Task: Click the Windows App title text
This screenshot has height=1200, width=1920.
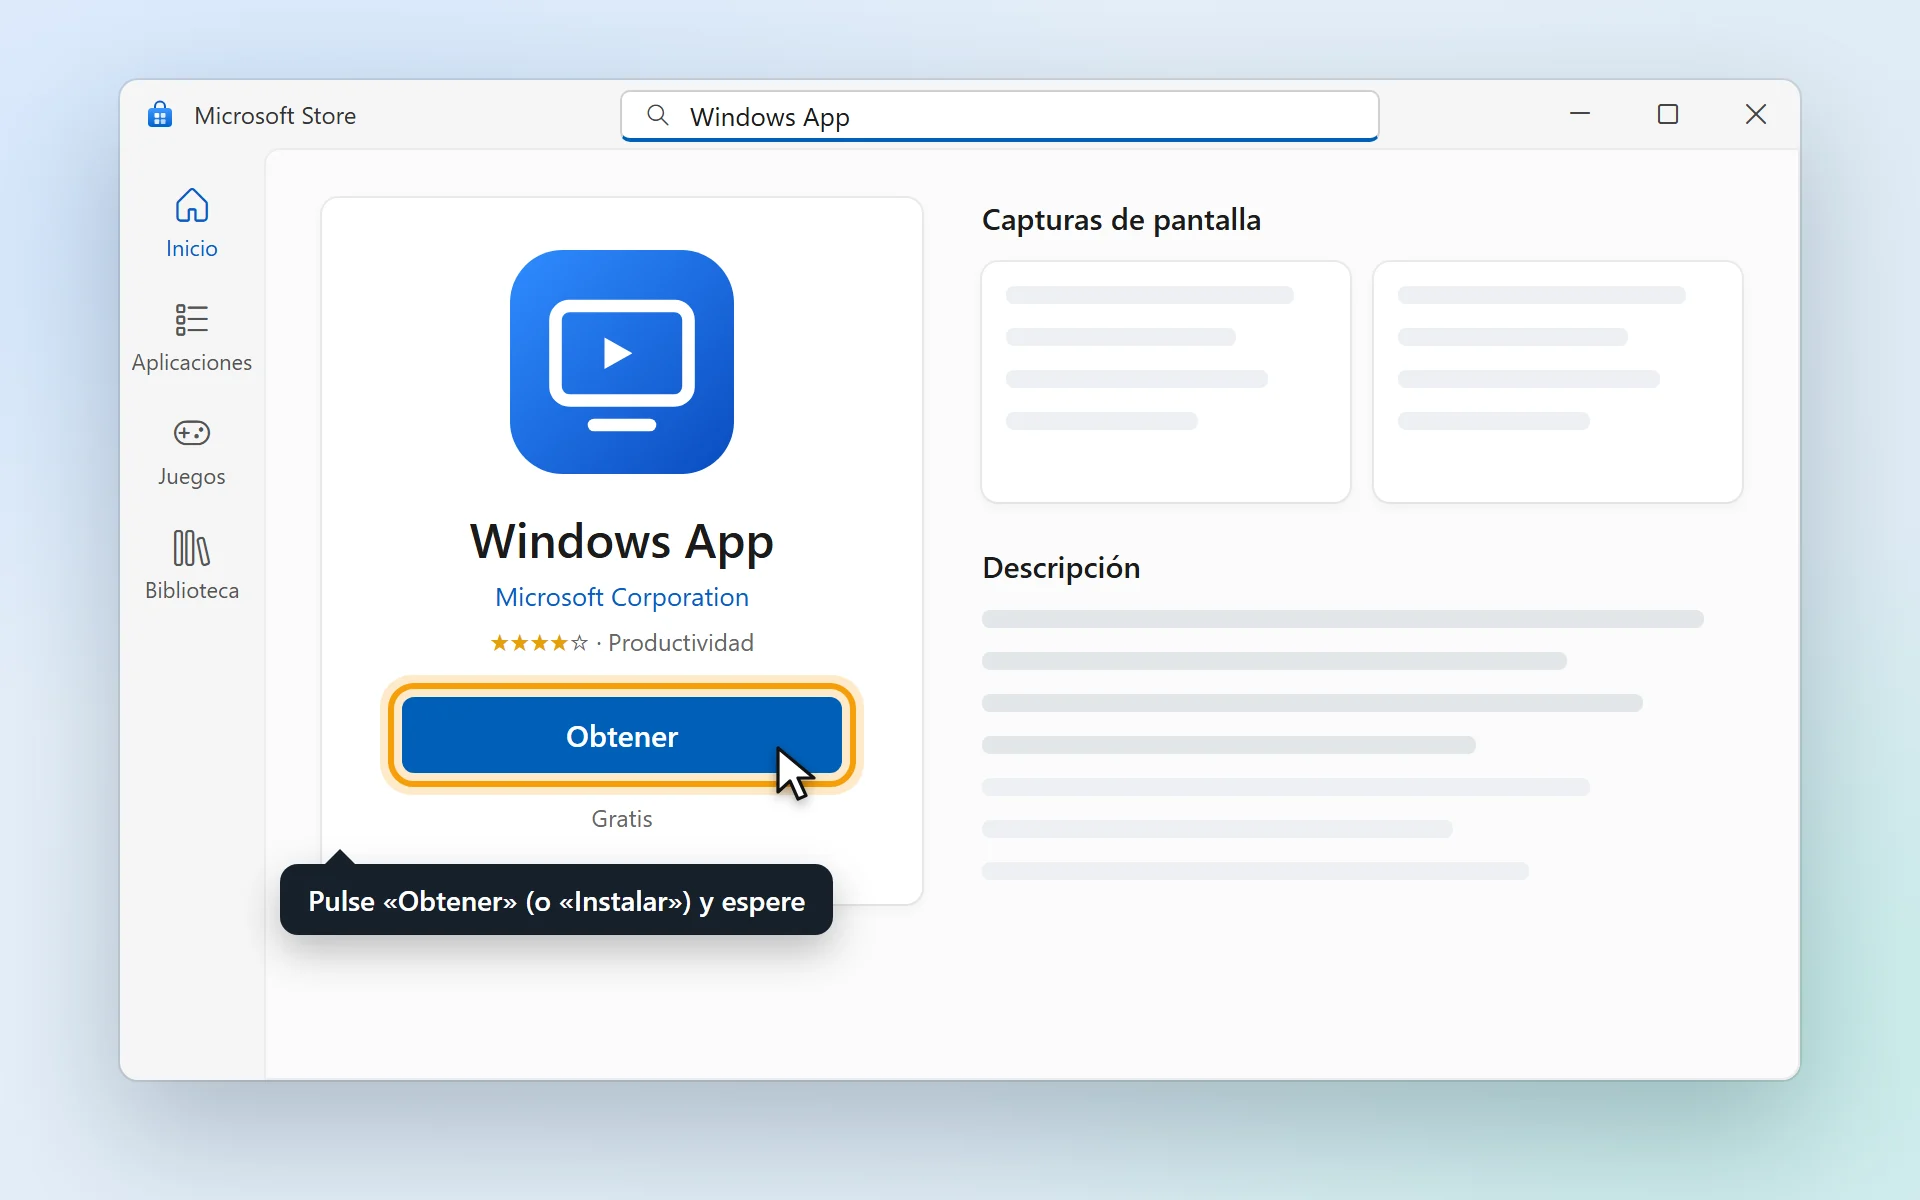Action: [622, 543]
